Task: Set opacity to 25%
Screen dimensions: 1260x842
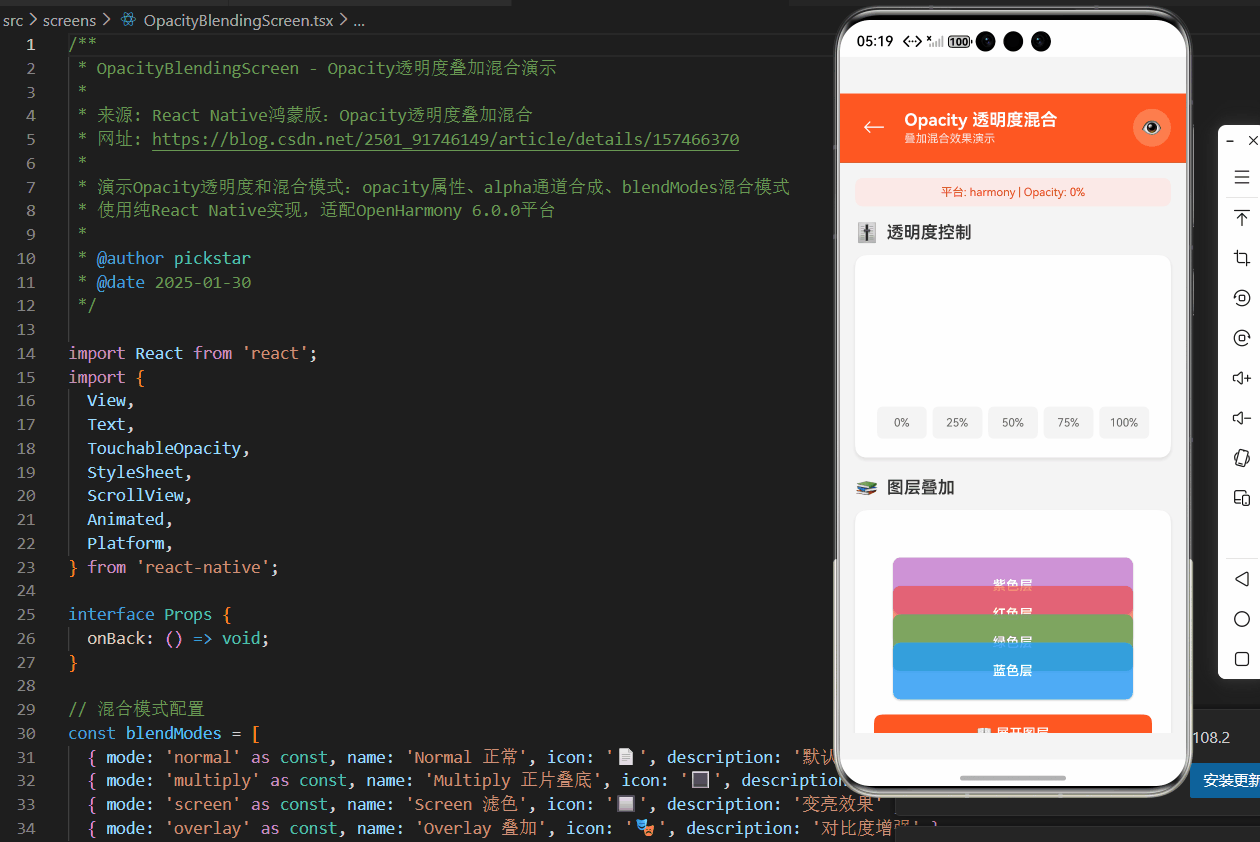Action: tap(957, 423)
